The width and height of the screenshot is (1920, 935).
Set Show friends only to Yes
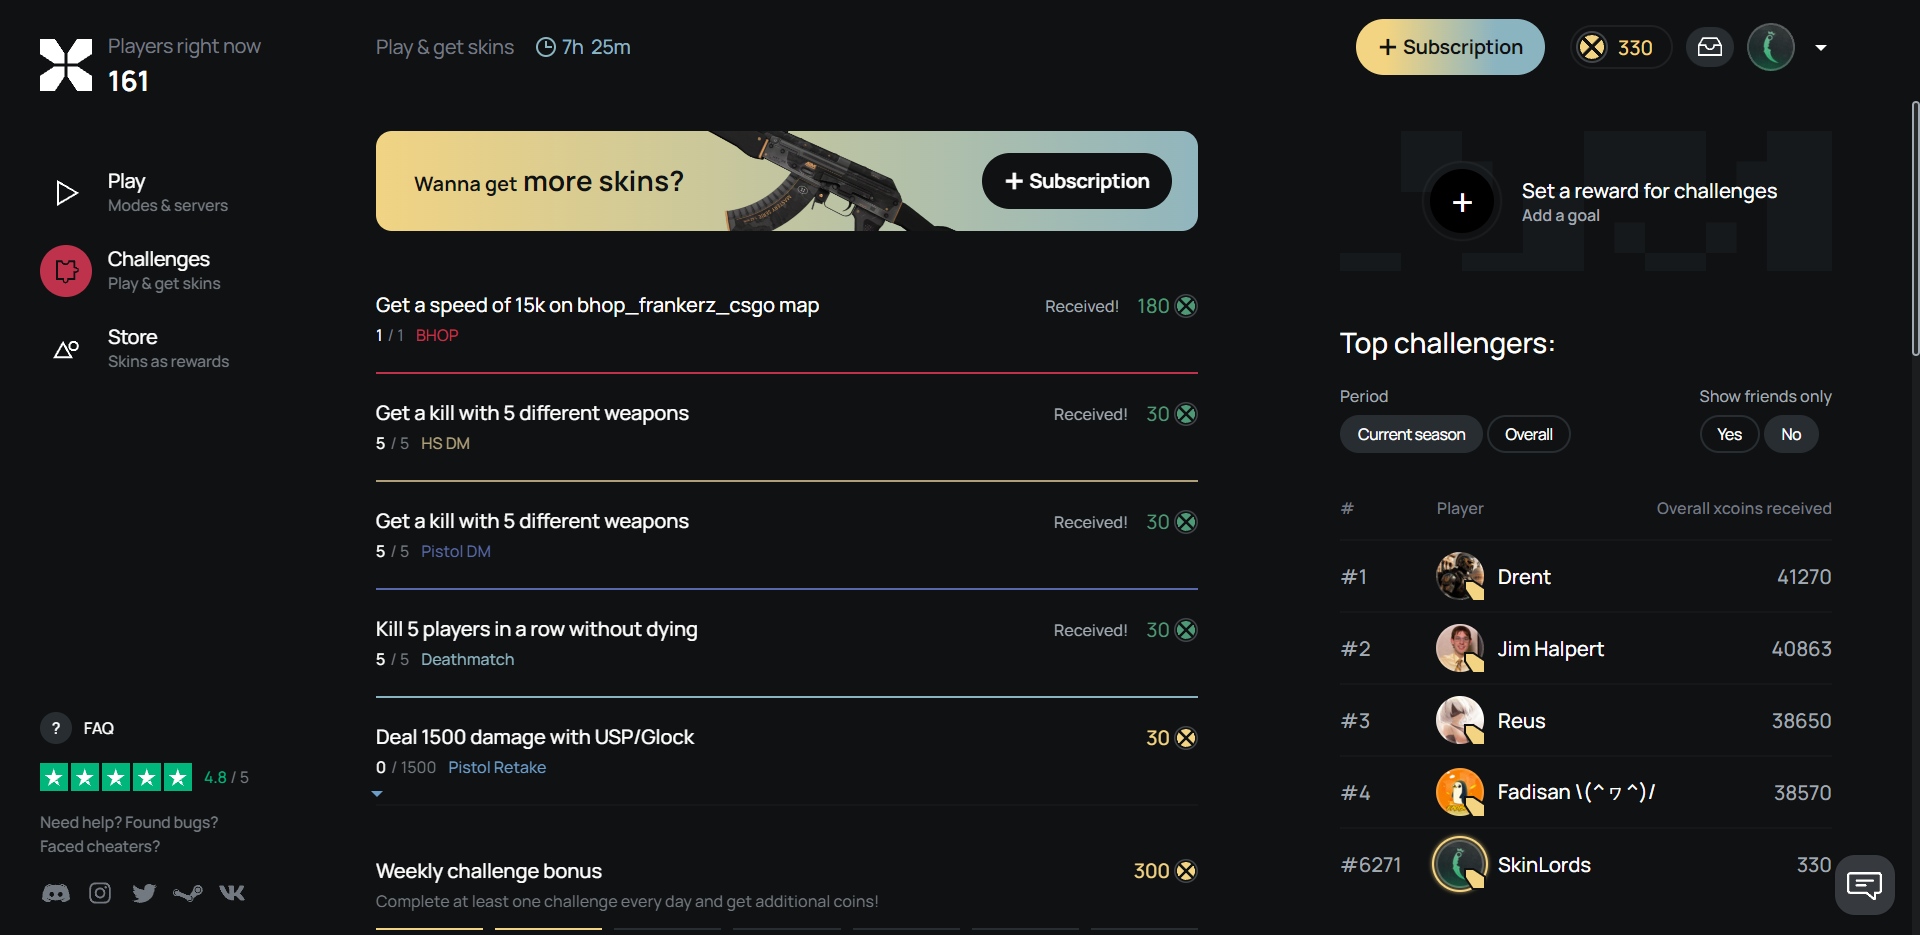[x=1729, y=434]
